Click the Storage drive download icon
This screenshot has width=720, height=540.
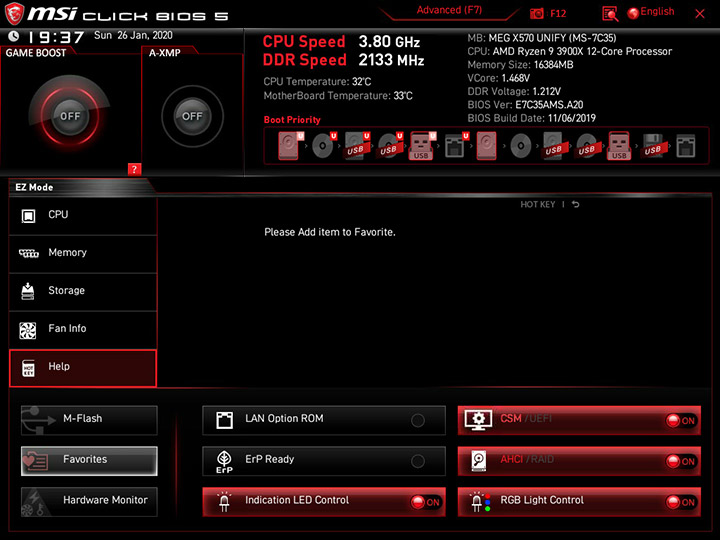tap(28, 291)
